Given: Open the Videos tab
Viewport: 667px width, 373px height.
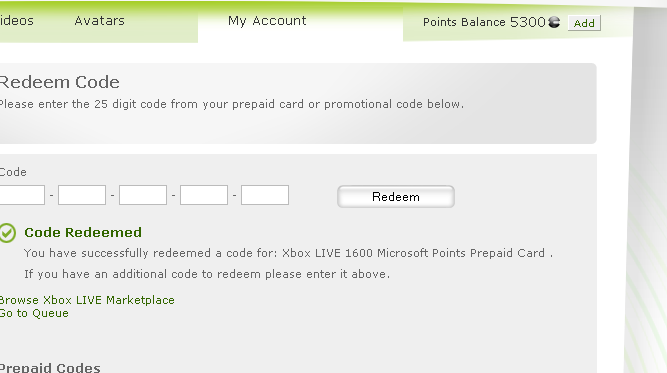Looking at the screenshot, I should point(17,21).
